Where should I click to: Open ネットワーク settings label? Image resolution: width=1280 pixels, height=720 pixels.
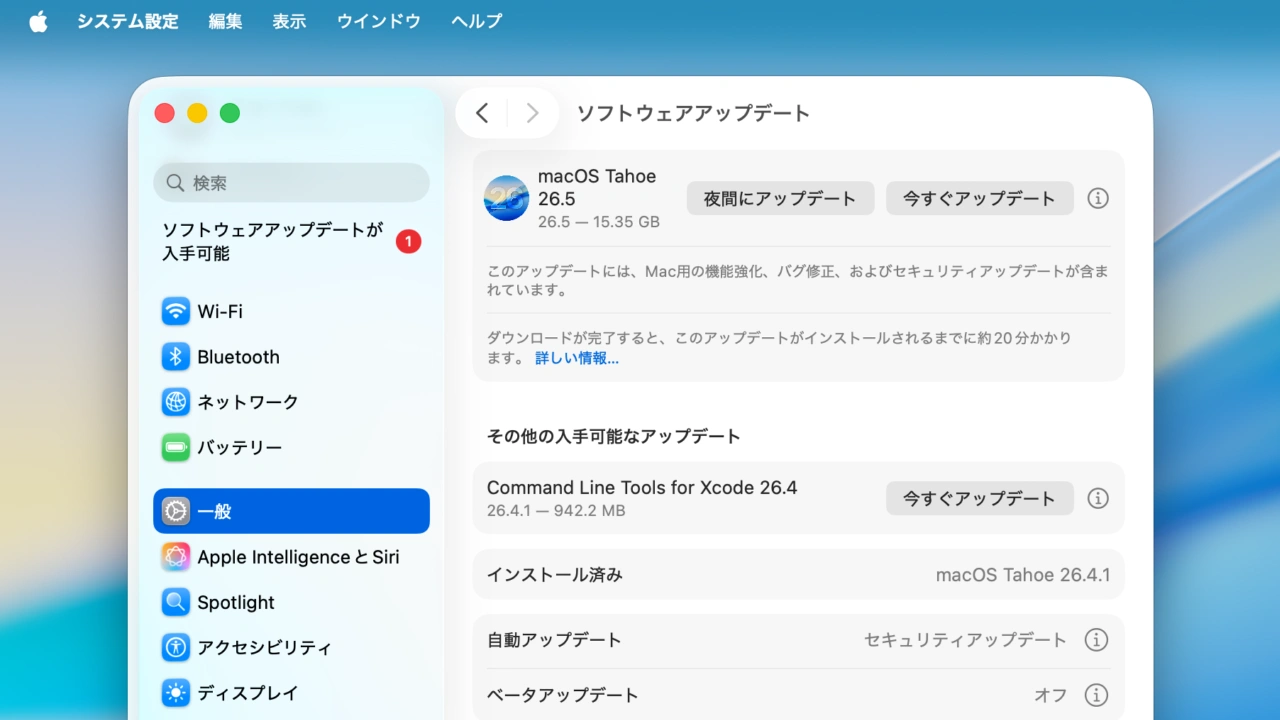[x=248, y=402]
